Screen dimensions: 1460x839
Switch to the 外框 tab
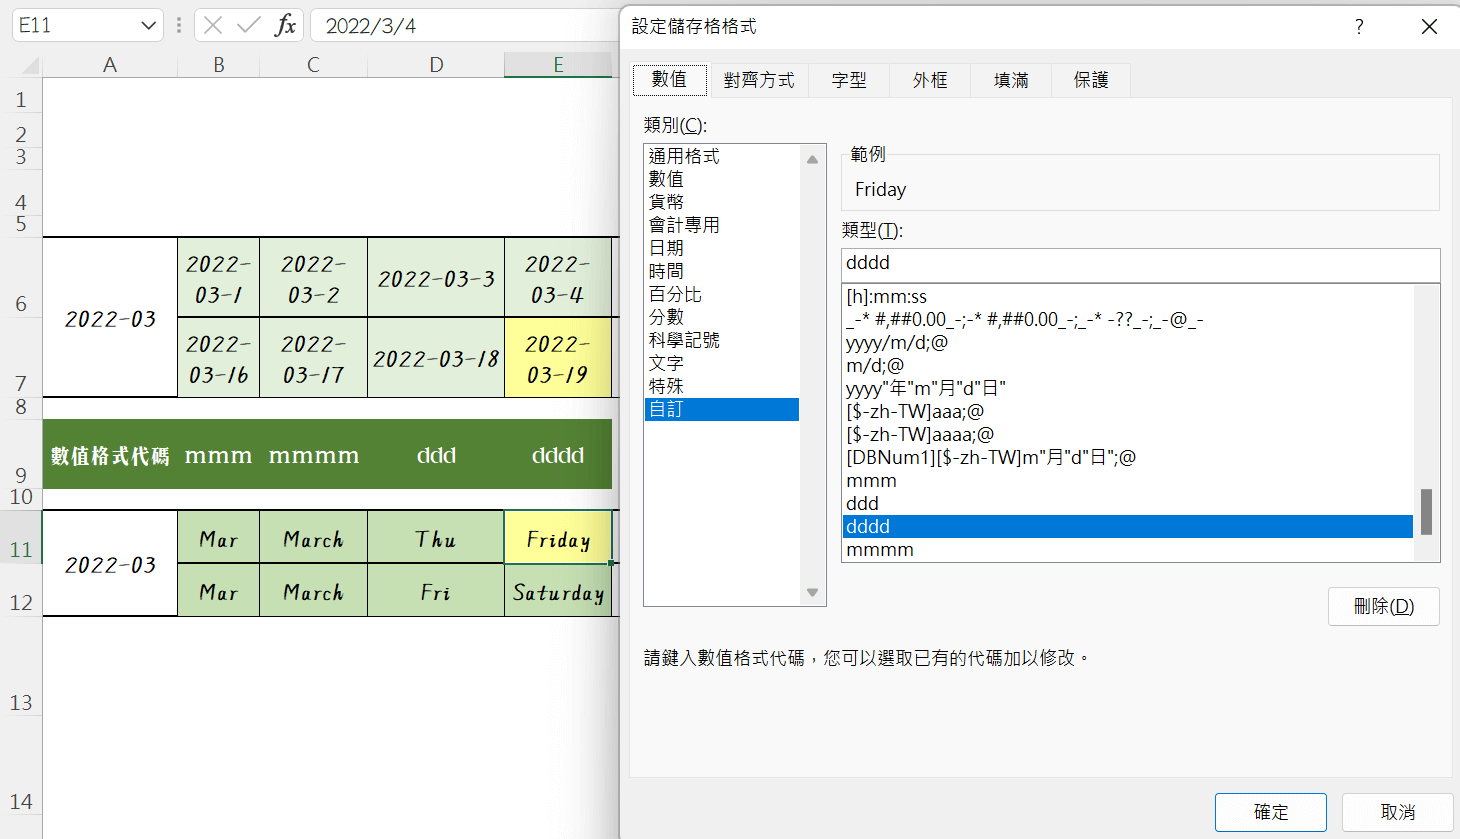point(930,80)
